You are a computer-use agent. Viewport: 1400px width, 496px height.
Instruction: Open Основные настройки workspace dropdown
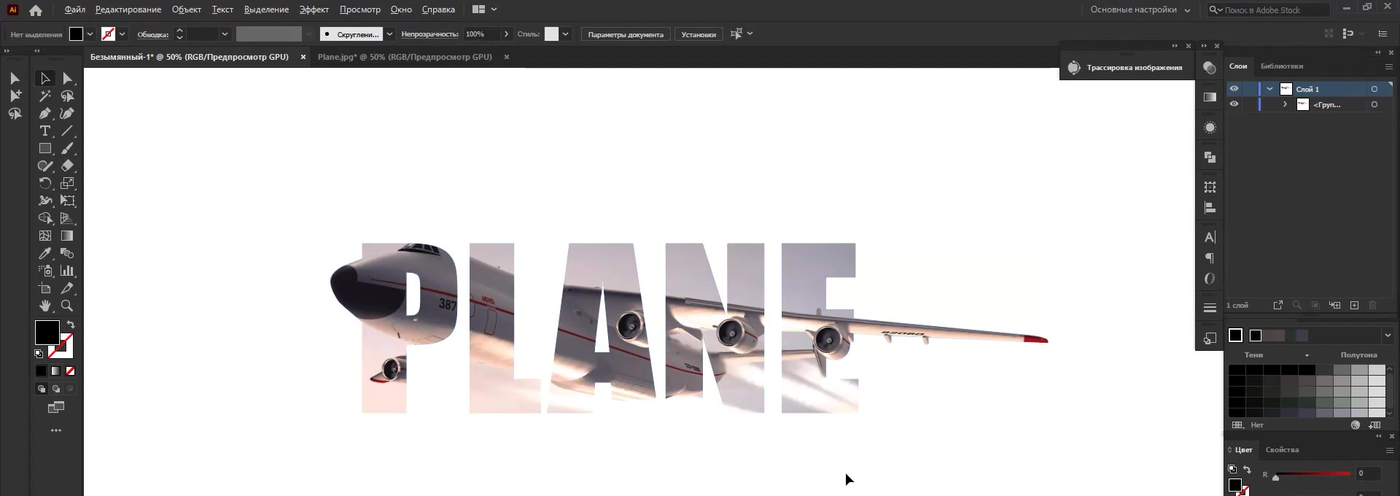[1141, 10]
